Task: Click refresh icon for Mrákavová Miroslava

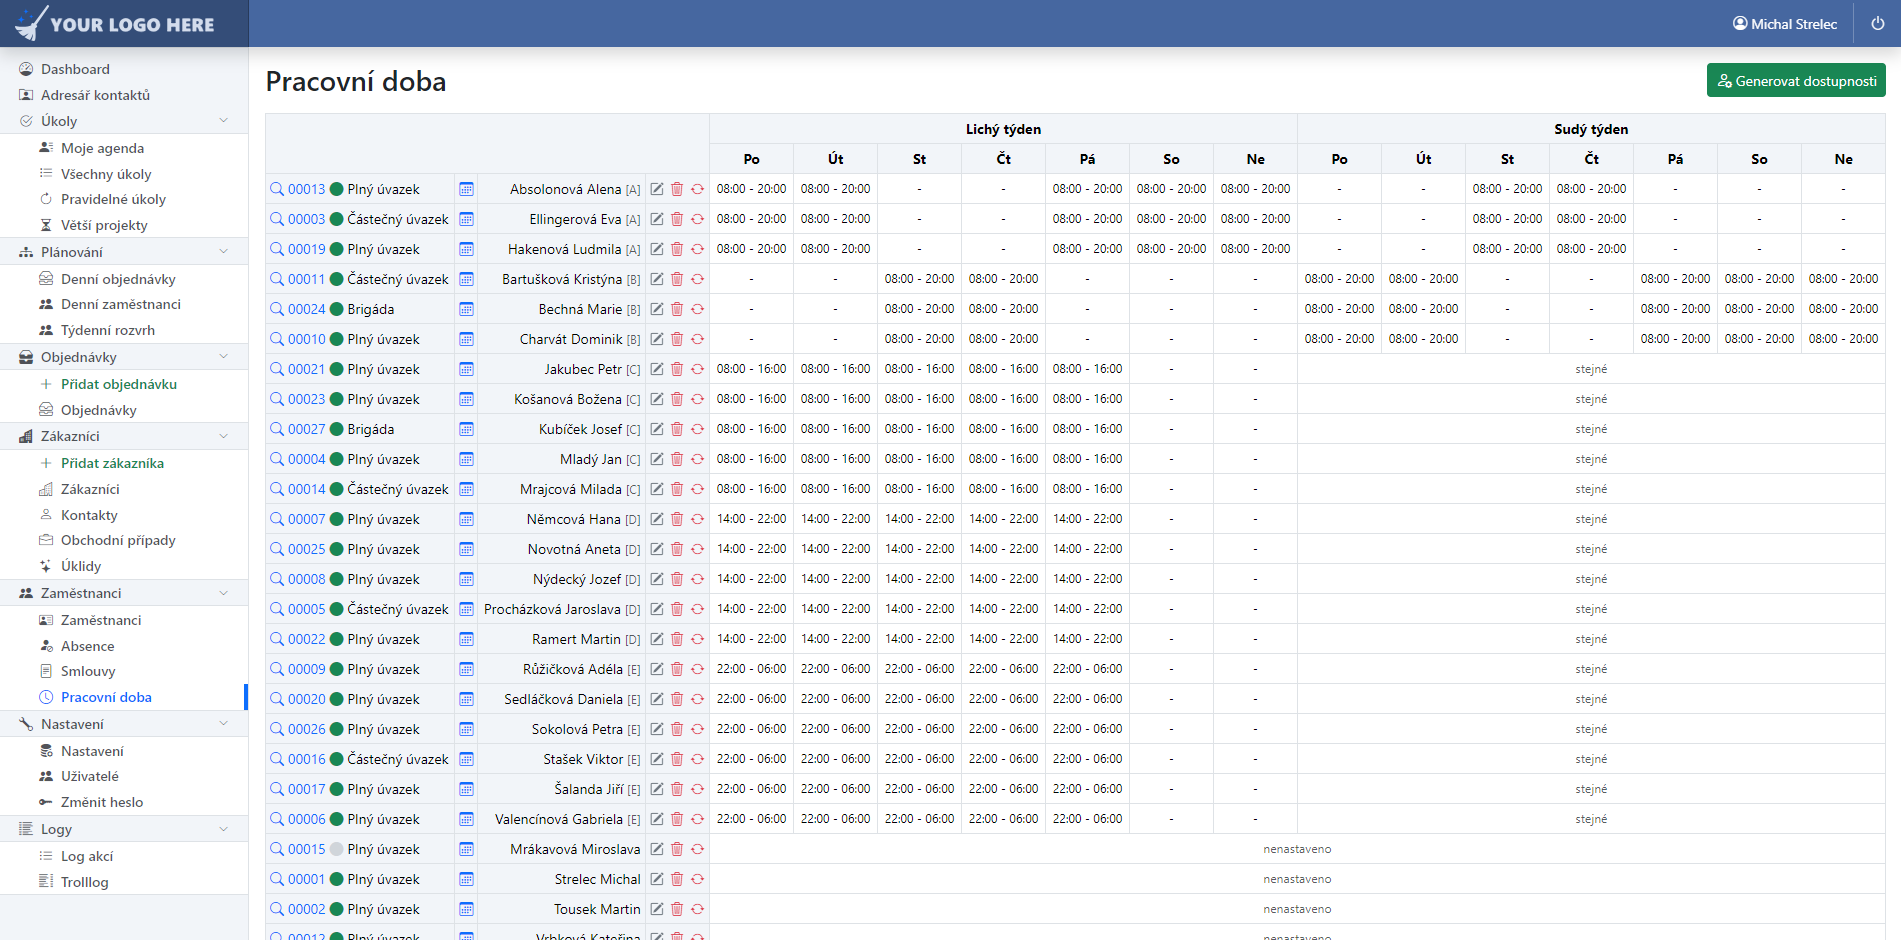Action: [x=697, y=849]
